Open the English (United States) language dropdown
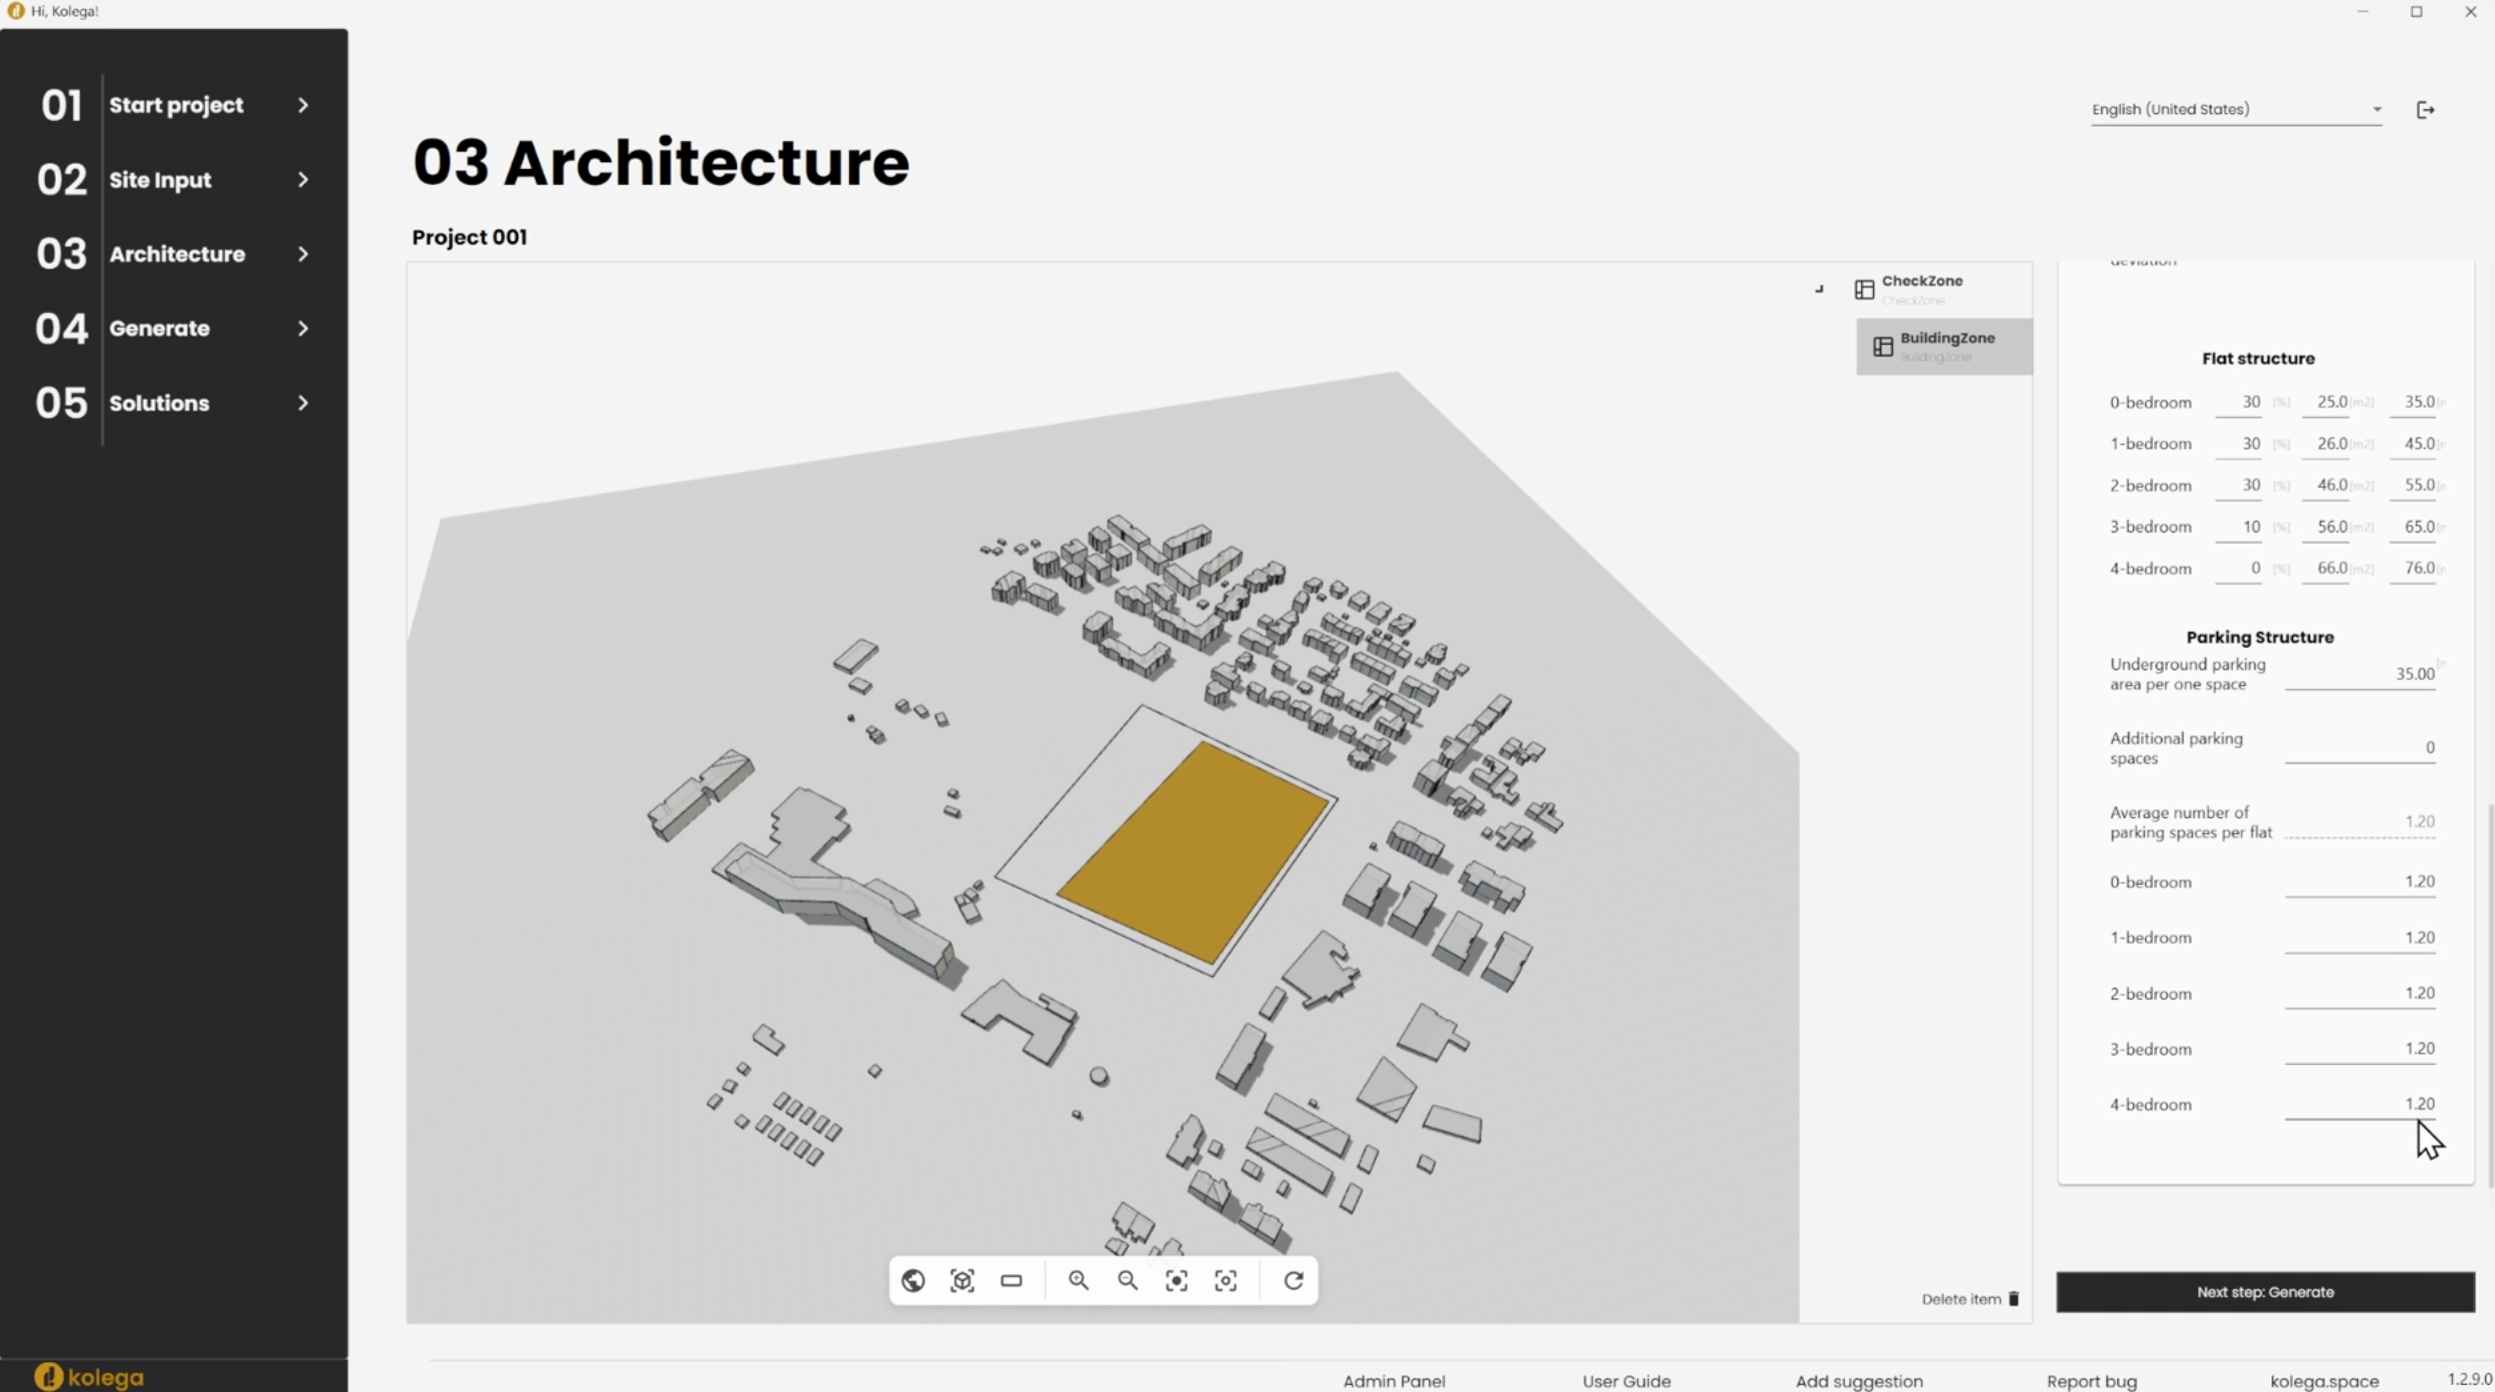This screenshot has width=2495, height=1392. (x=2235, y=109)
